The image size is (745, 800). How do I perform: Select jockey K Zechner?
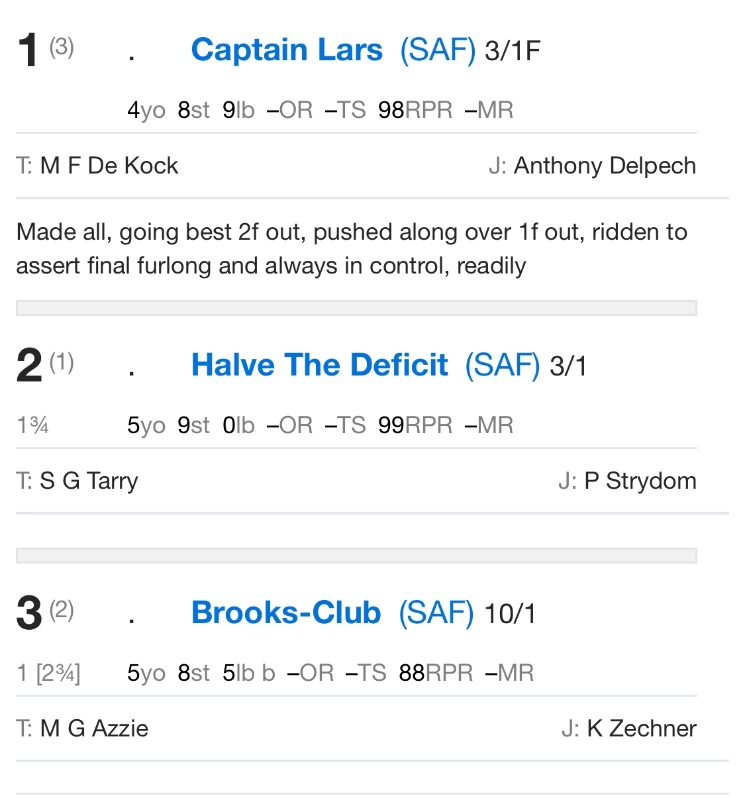click(640, 729)
